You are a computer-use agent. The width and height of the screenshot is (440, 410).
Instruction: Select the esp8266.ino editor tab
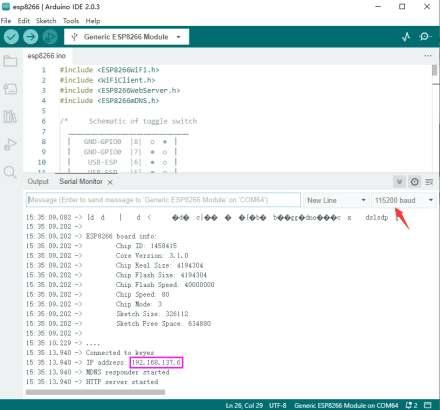[47, 56]
